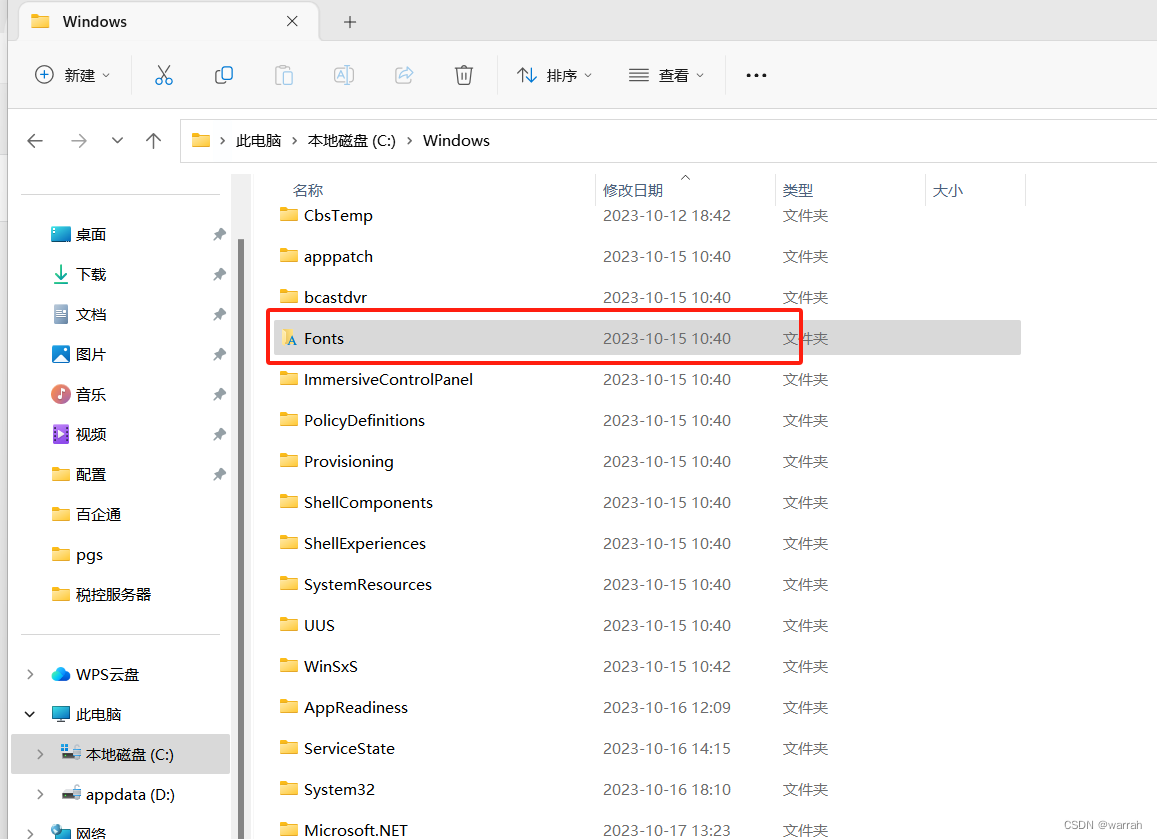The height and width of the screenshot is (839, 1157).
Task: Click the see more ellipsis button
Action: tap(756, 74)
